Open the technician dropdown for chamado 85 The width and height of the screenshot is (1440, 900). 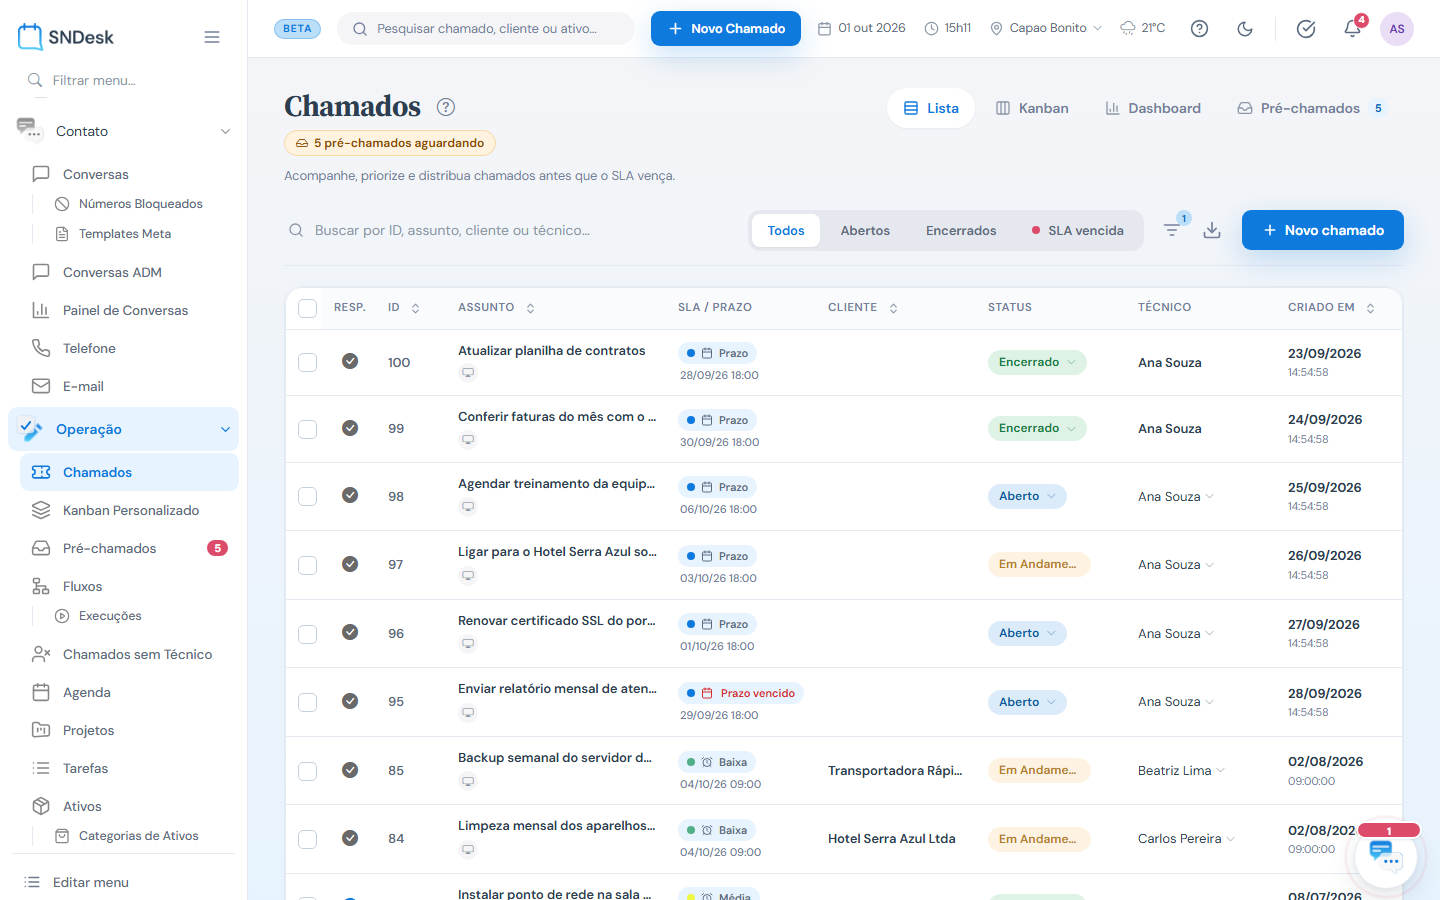coord(1182,771)
